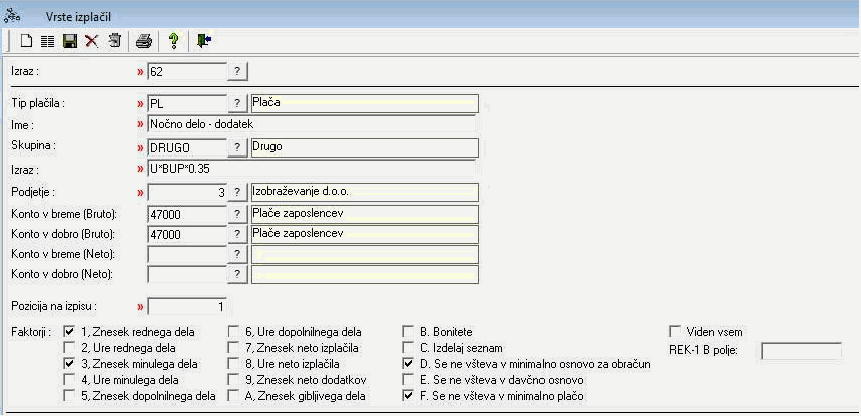This screenshot has height=416, width=861.
Task: Click the Podjetje number field showing 3
Action: point(187,193)
